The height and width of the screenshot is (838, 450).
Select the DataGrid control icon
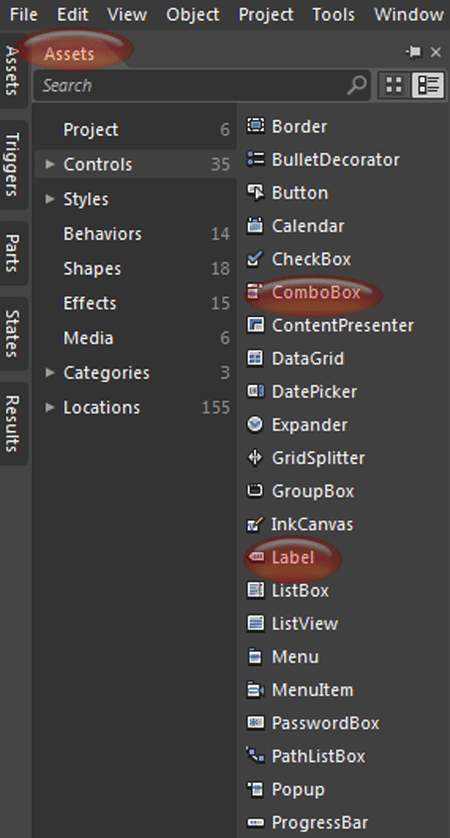(255, 358)
